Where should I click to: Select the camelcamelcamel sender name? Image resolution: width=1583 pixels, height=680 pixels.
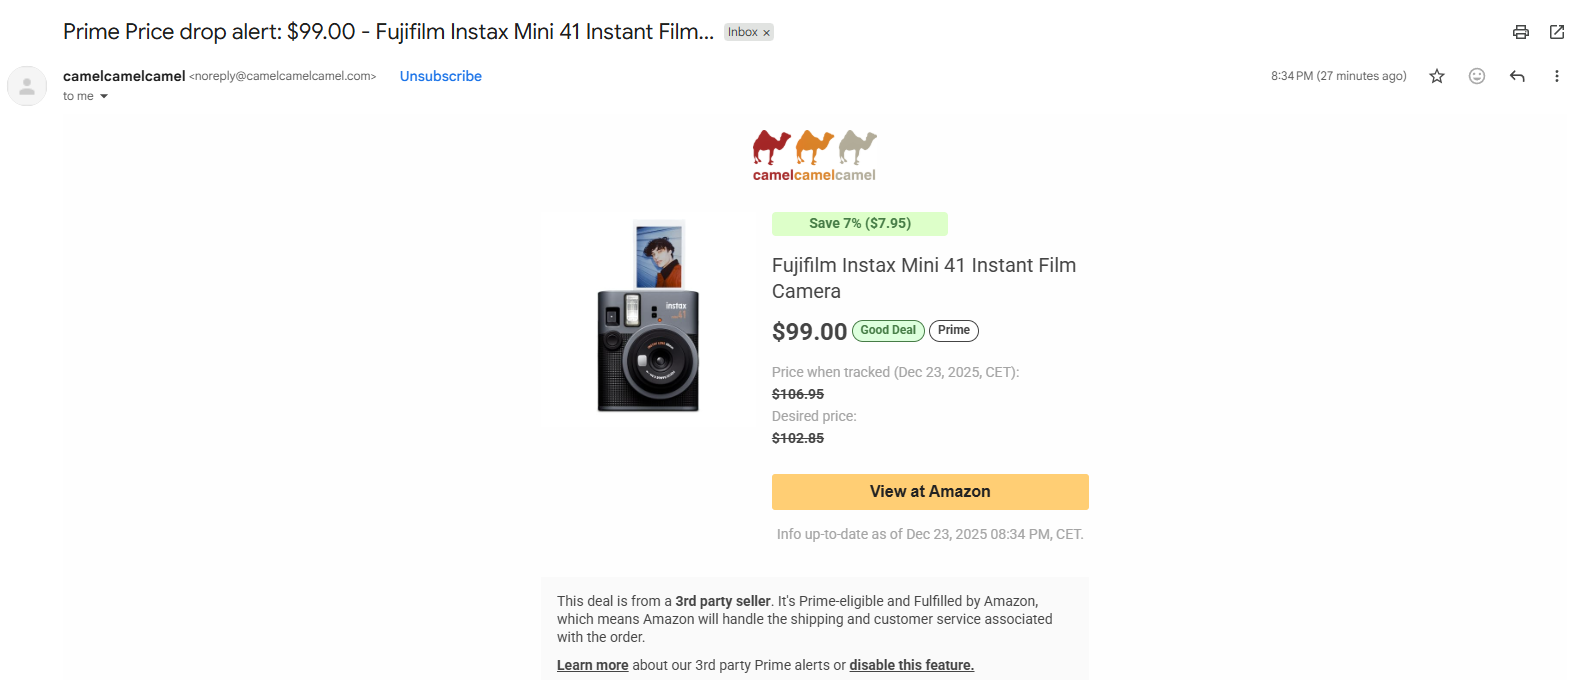124,75
